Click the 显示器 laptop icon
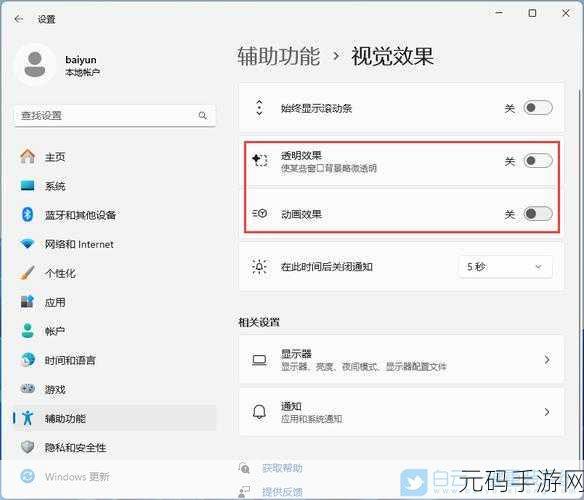This screenshot has height=500, width=584. coord(259,360)
